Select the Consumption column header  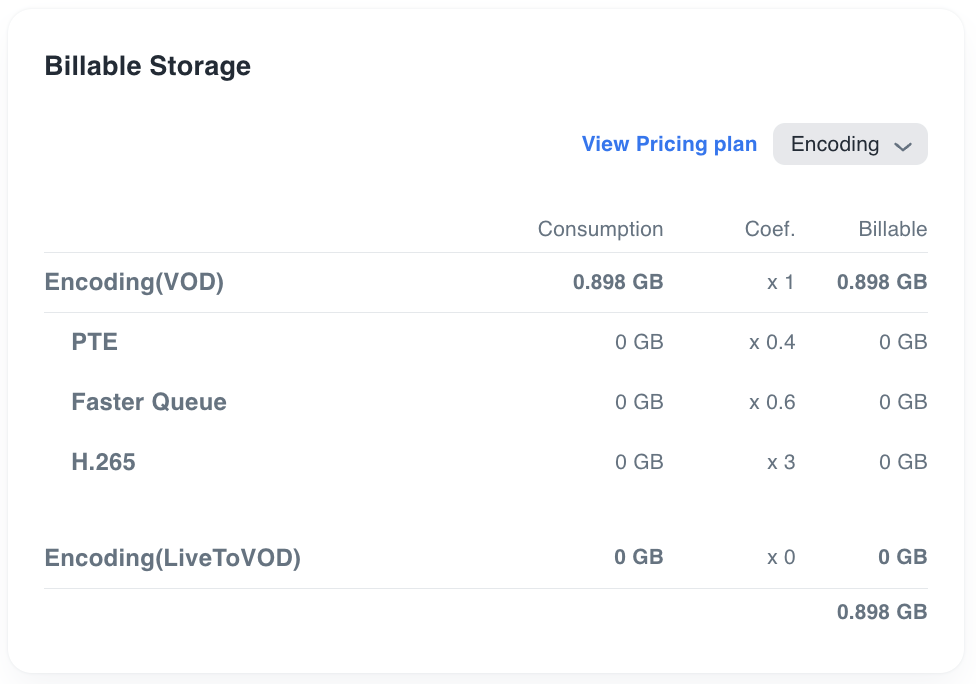tap(600, 229)
